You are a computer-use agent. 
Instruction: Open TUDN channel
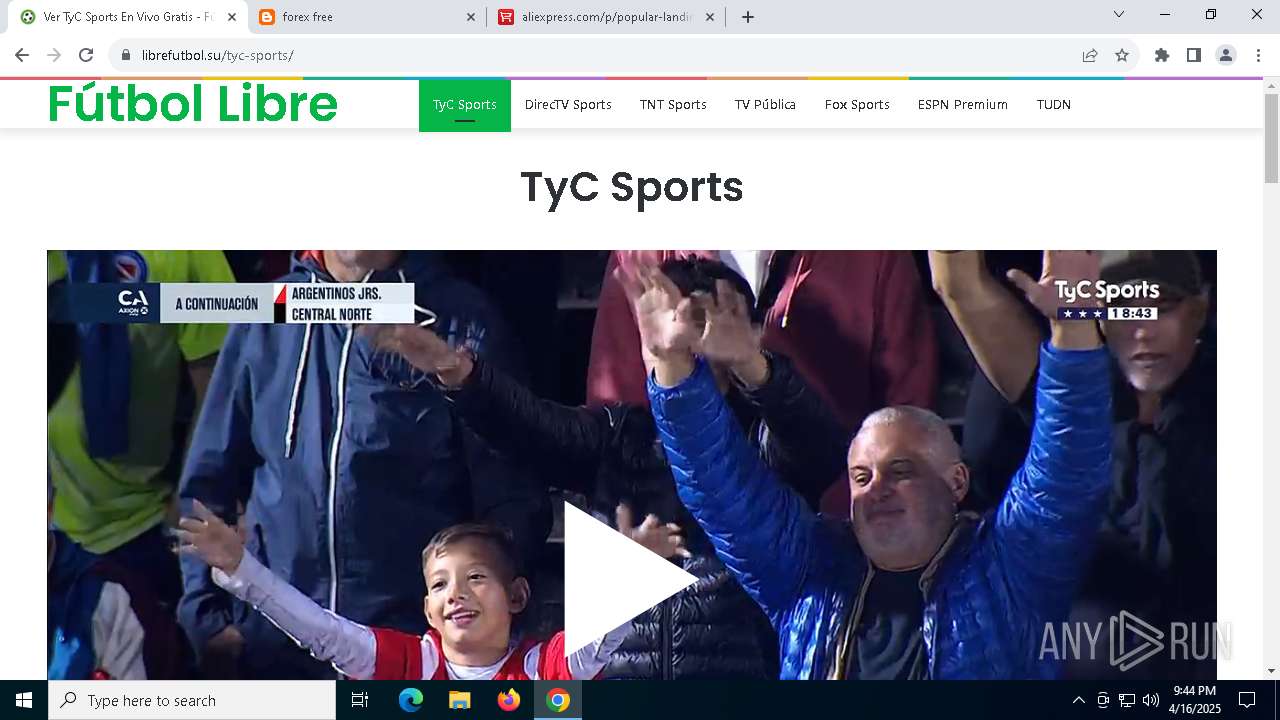pos(1054,105)
